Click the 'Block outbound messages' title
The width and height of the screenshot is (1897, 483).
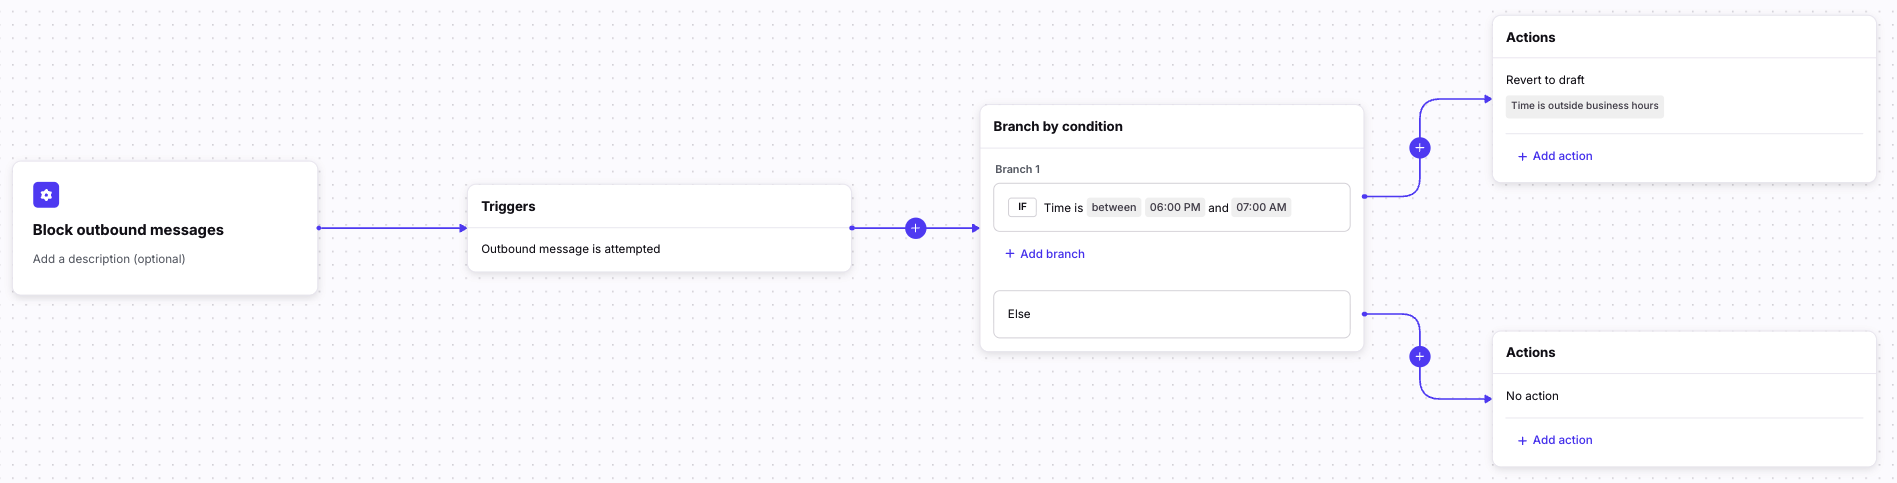(x=128, y=230)
